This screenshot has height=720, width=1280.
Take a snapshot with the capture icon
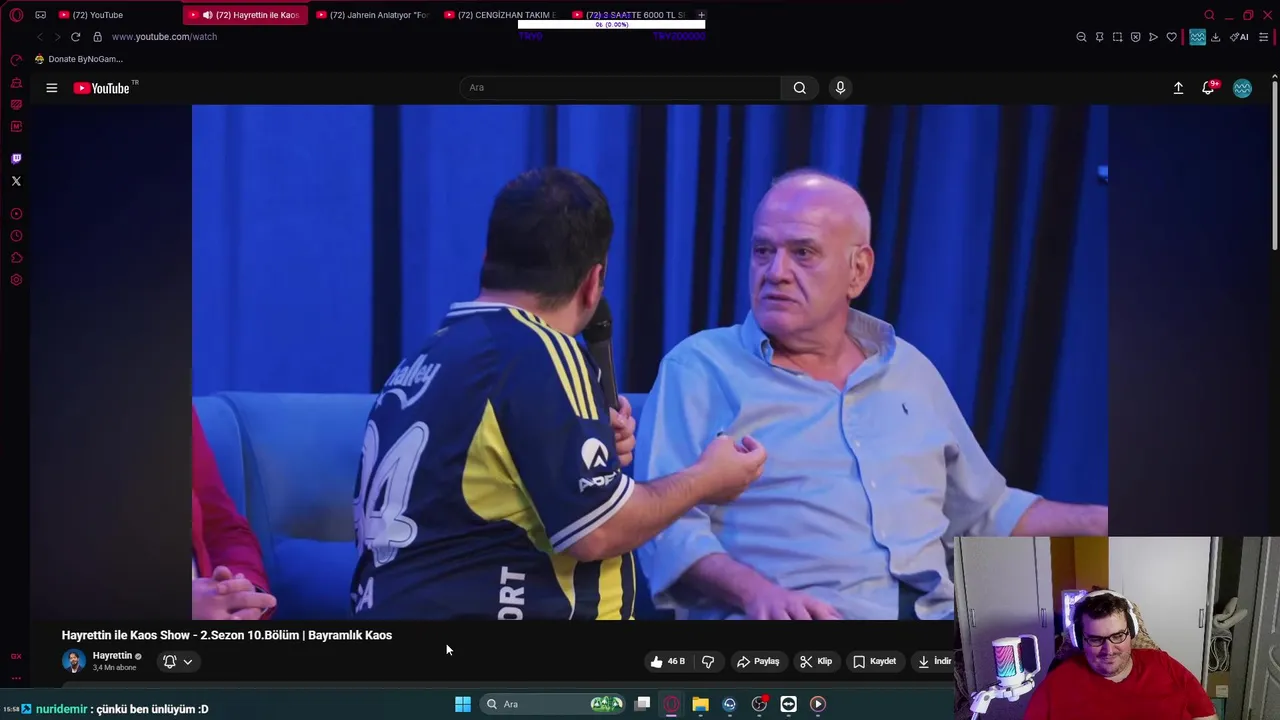point(1117,37)
